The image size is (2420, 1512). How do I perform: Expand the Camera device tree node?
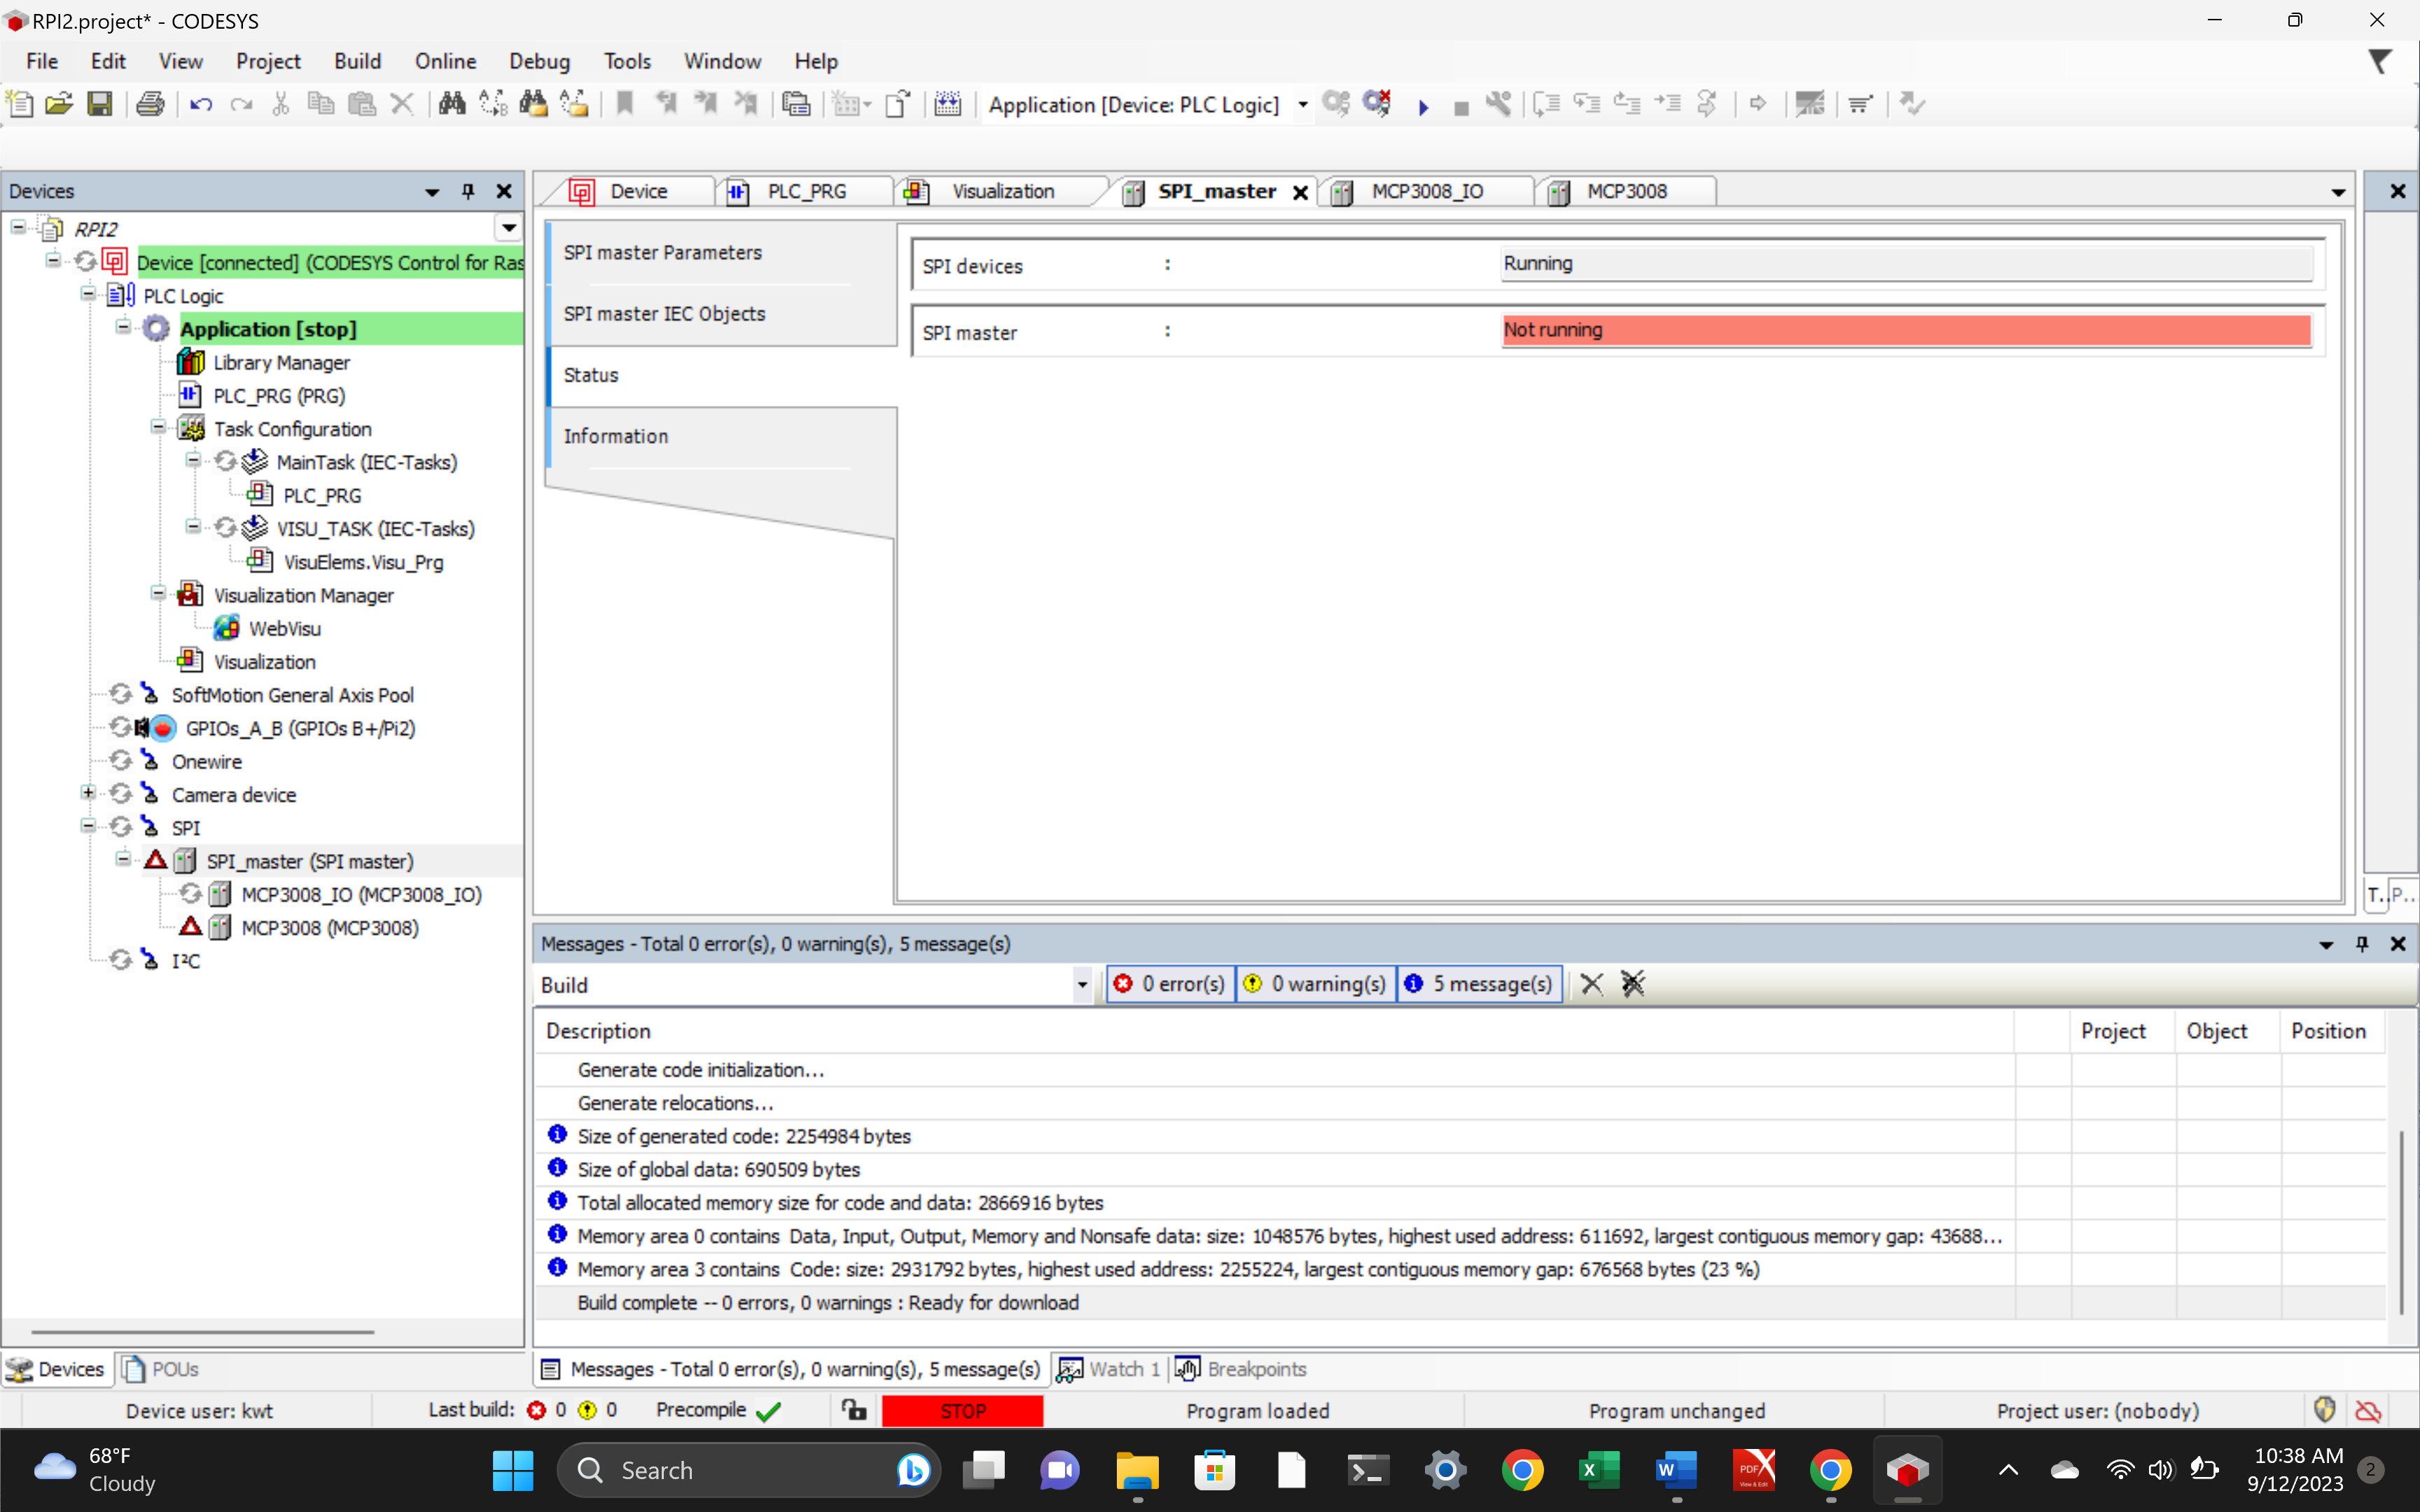[x=88, y=794]
